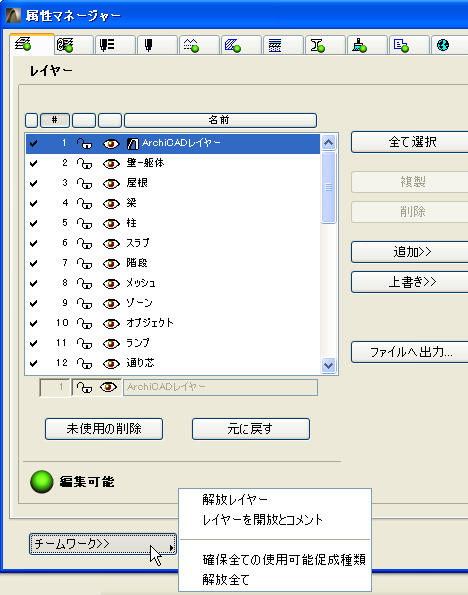Click the layer list scroll-down arrow
468x595 pixels.
click(328, 365)
